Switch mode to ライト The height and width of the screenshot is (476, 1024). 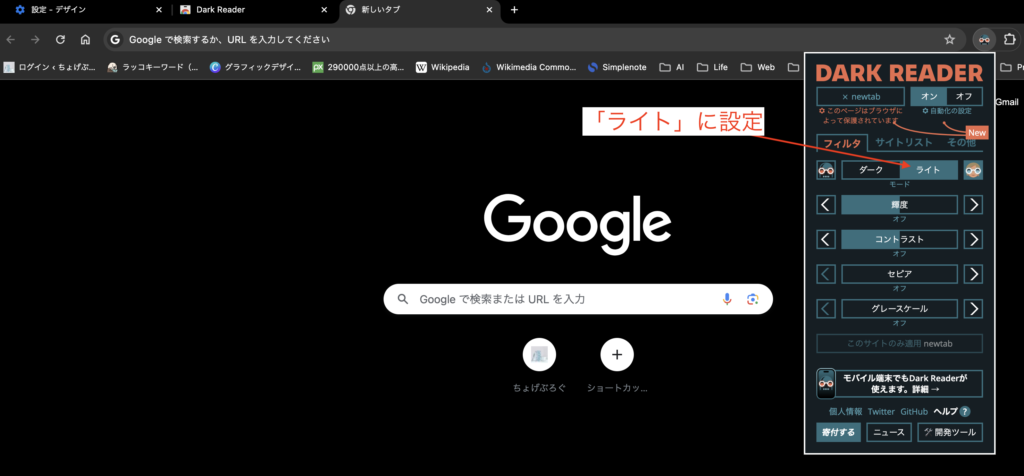[928, 170]
